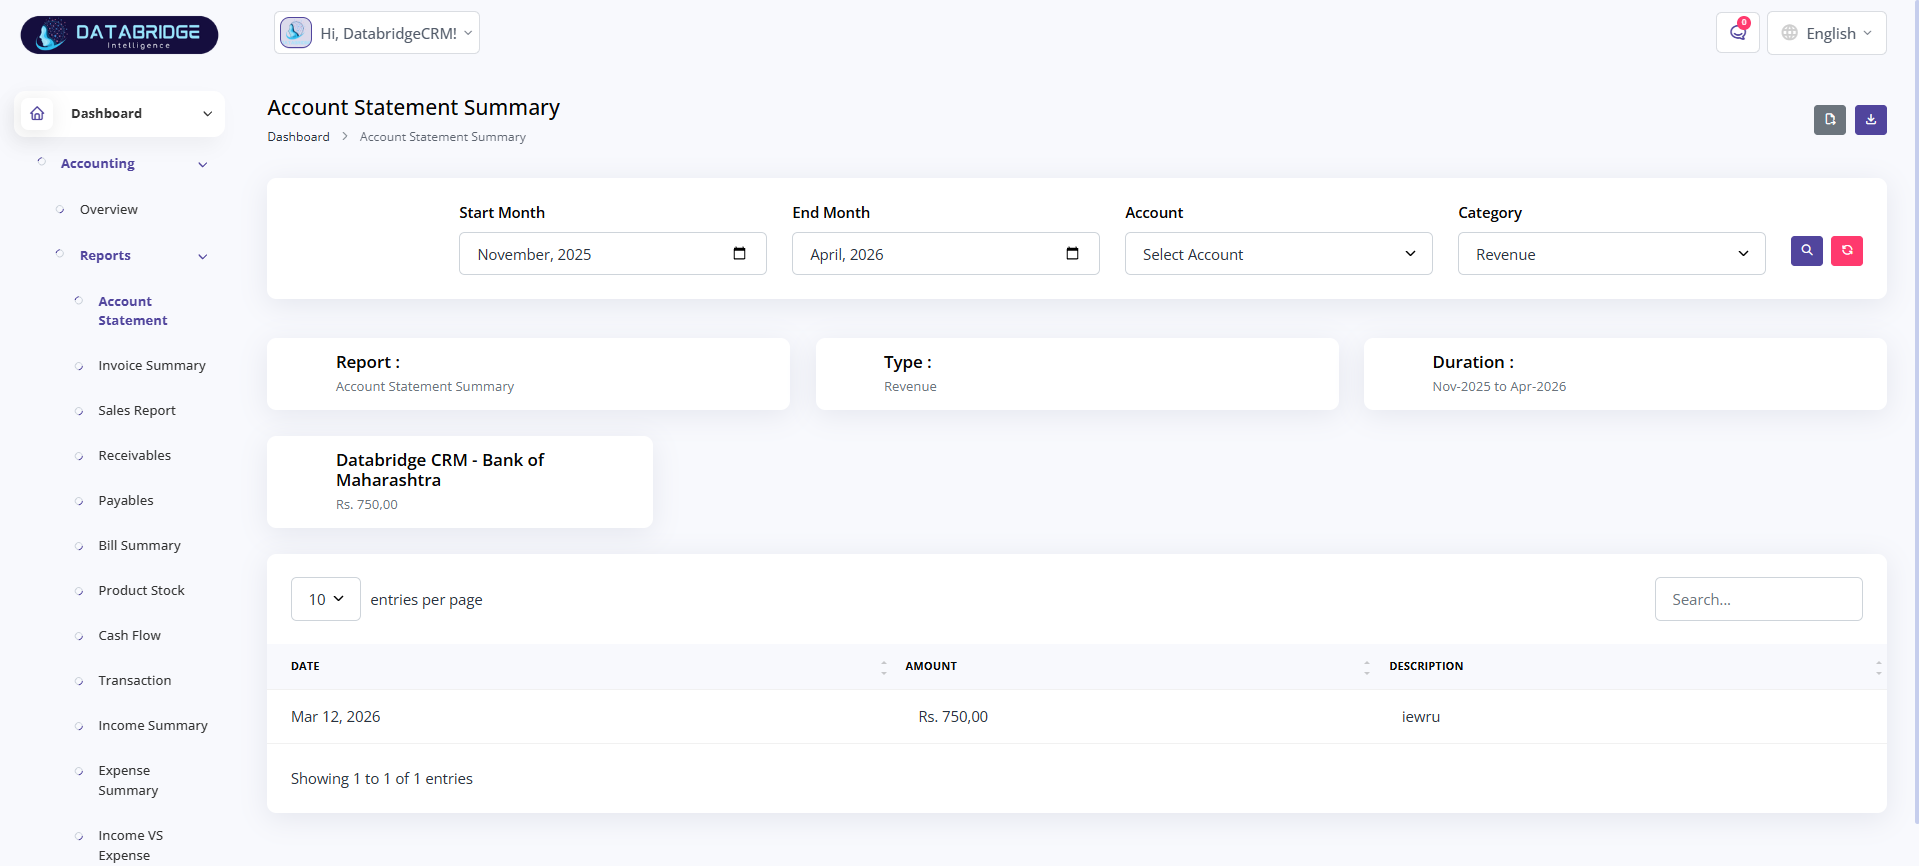Collapse the Accounting menu chevron
Screen dimensions: 1919x866
[203, 165]
